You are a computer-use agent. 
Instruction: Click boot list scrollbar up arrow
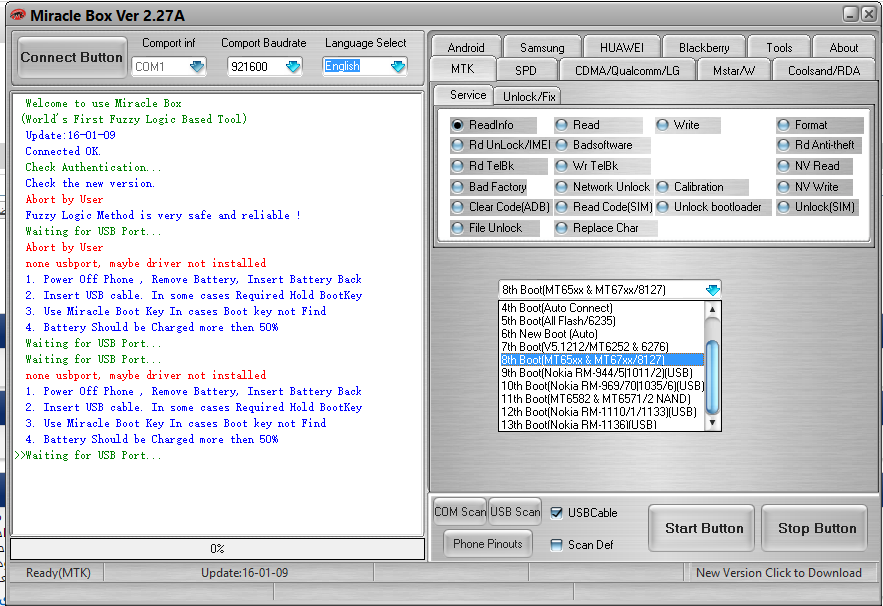pos(712,309)
